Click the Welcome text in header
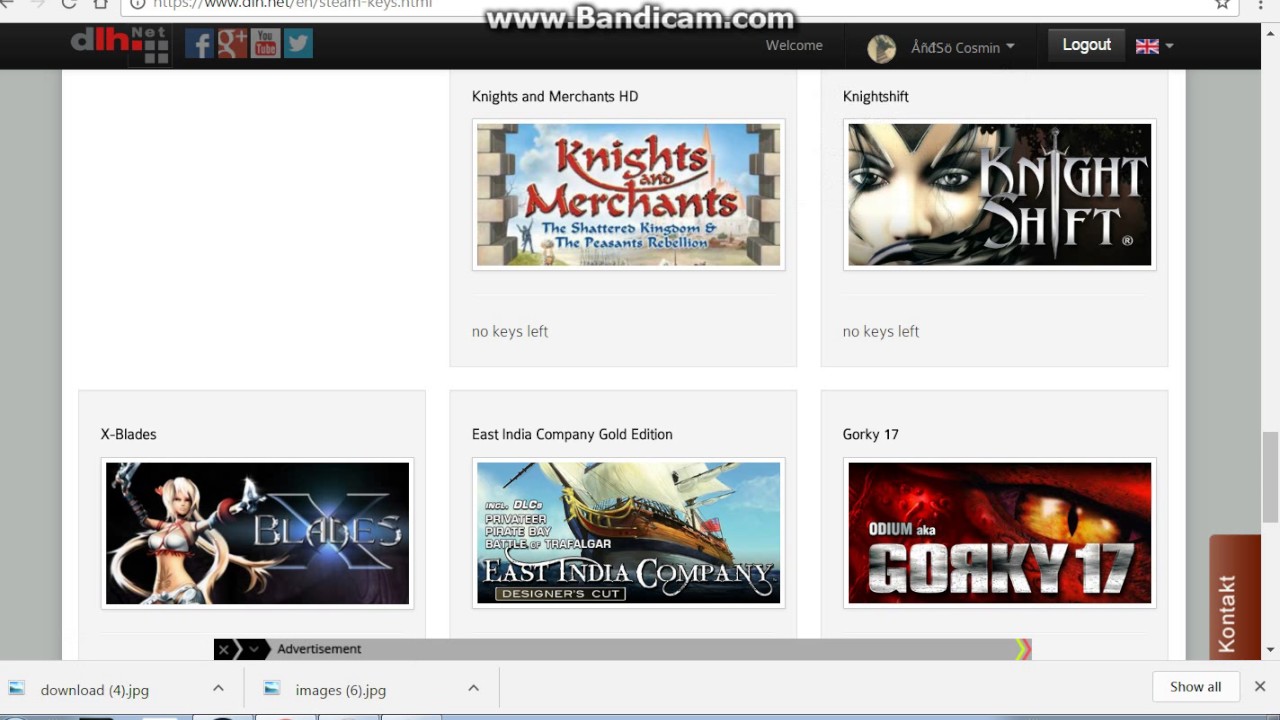Viewport: 1280px width, 720px height. click(794, 45)
